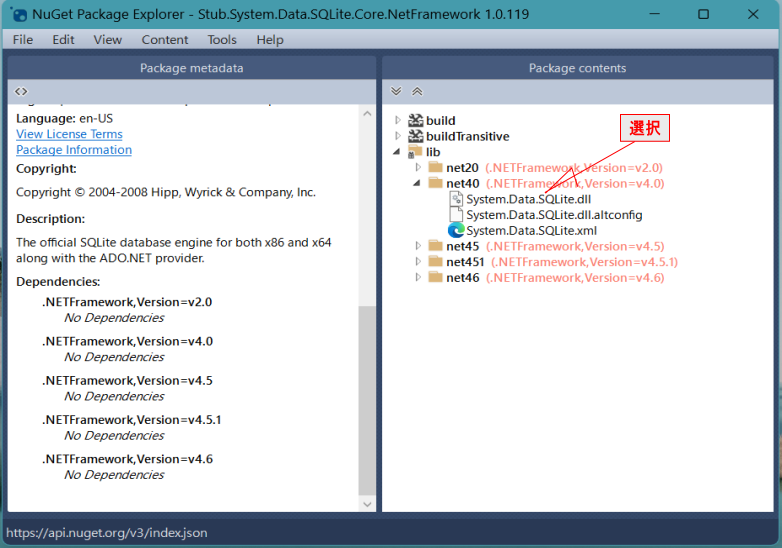Click the System.Data.SQLite.dll file icon

click(456, 199)
